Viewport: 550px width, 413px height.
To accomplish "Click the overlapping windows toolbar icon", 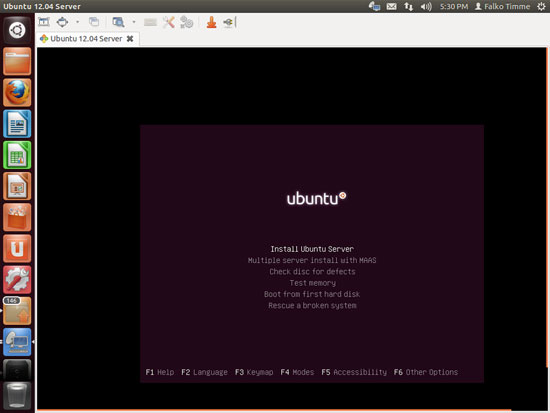I will (x=94, y=22).
